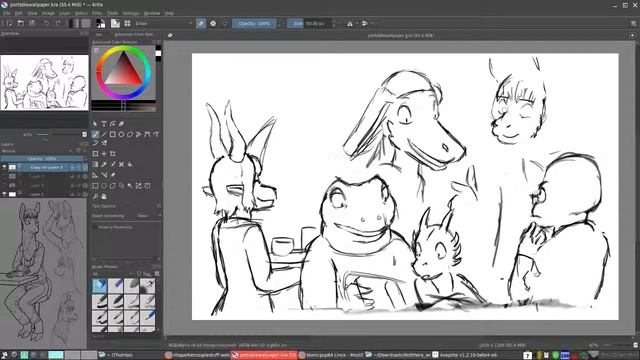Screen dimensions: 640x360
Task: Select the Text tool in toolbox
Action: click(x=104, y=124)
